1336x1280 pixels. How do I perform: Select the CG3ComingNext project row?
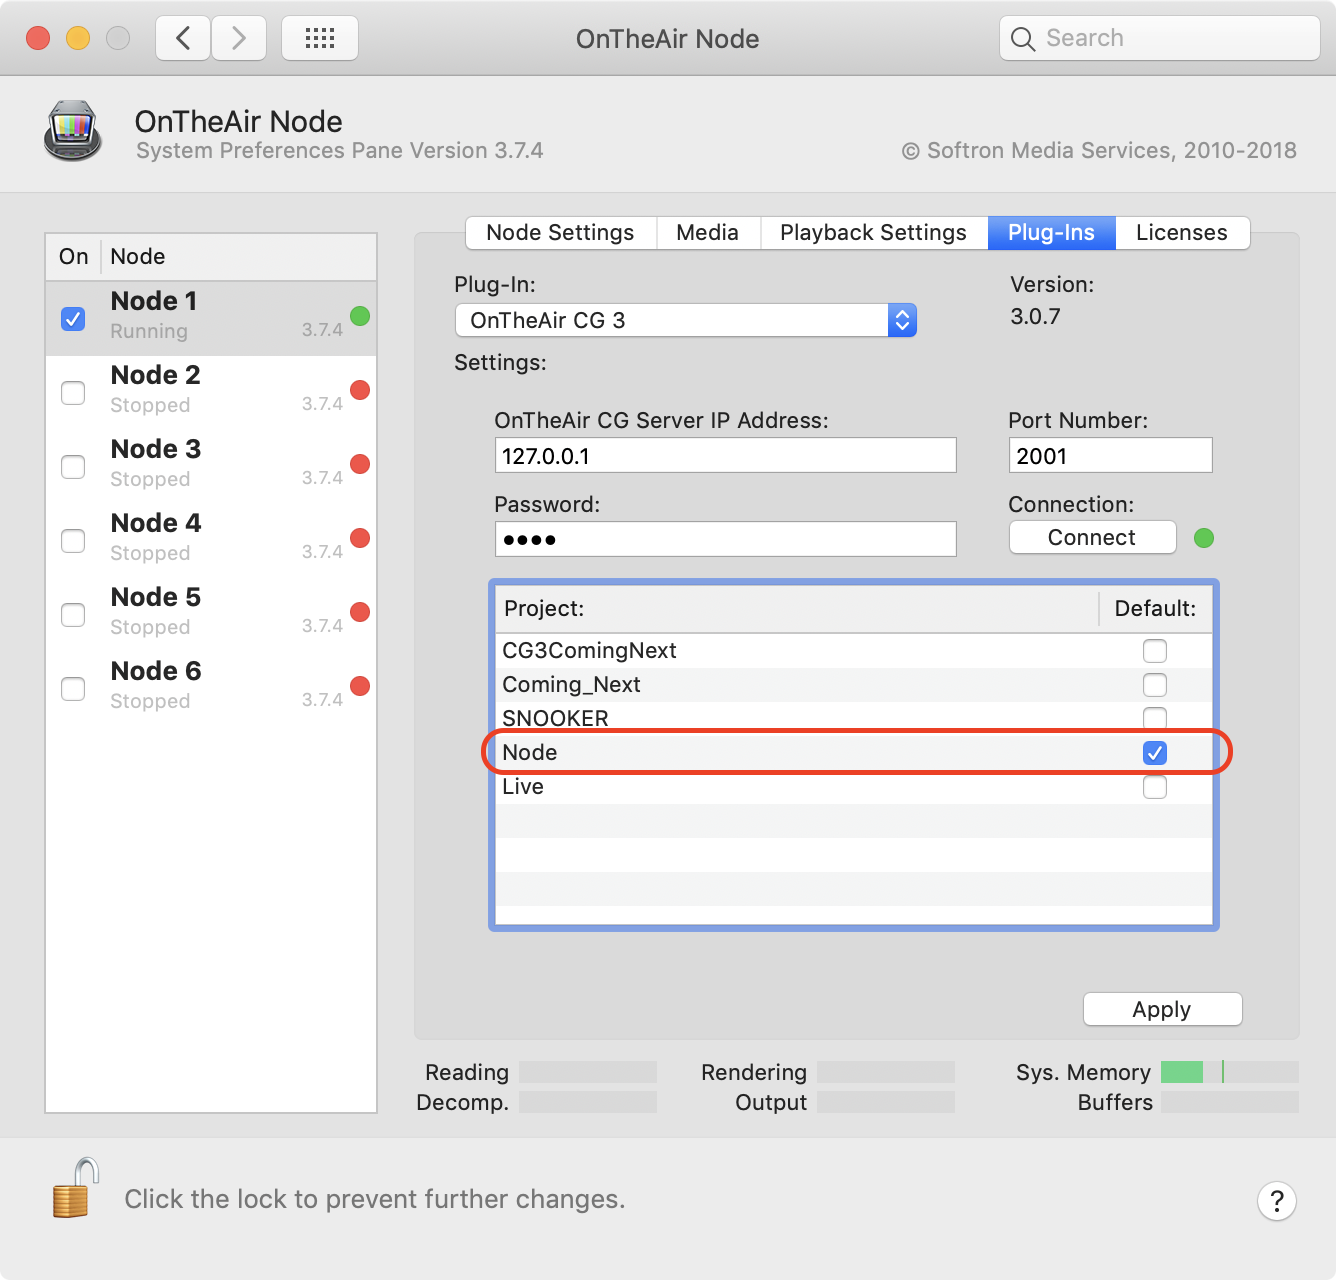pos(854,651)
